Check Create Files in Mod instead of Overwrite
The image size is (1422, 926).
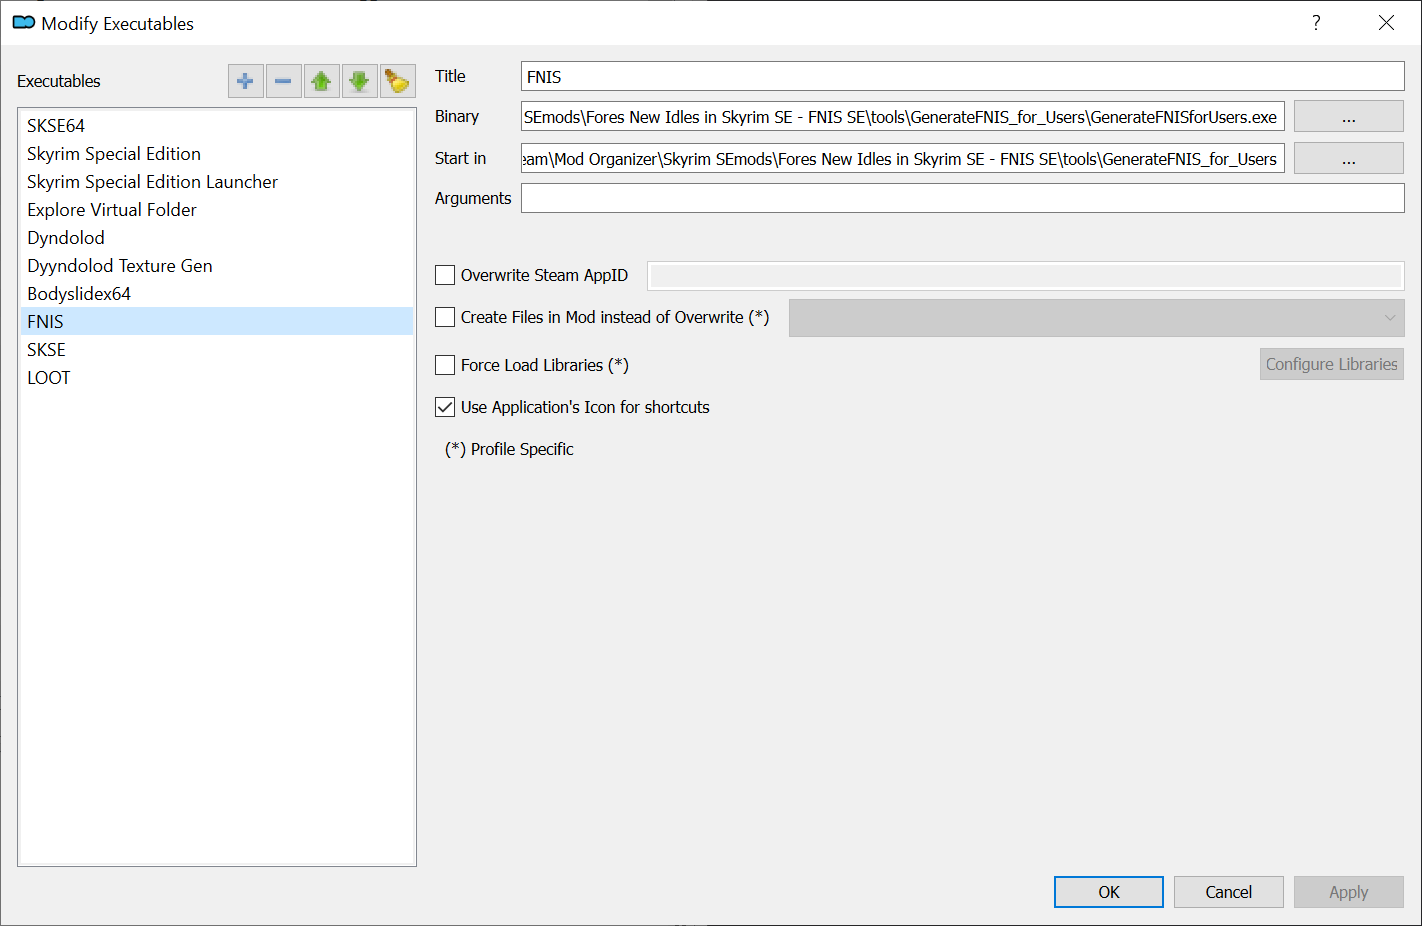click(x=445, y=317)
